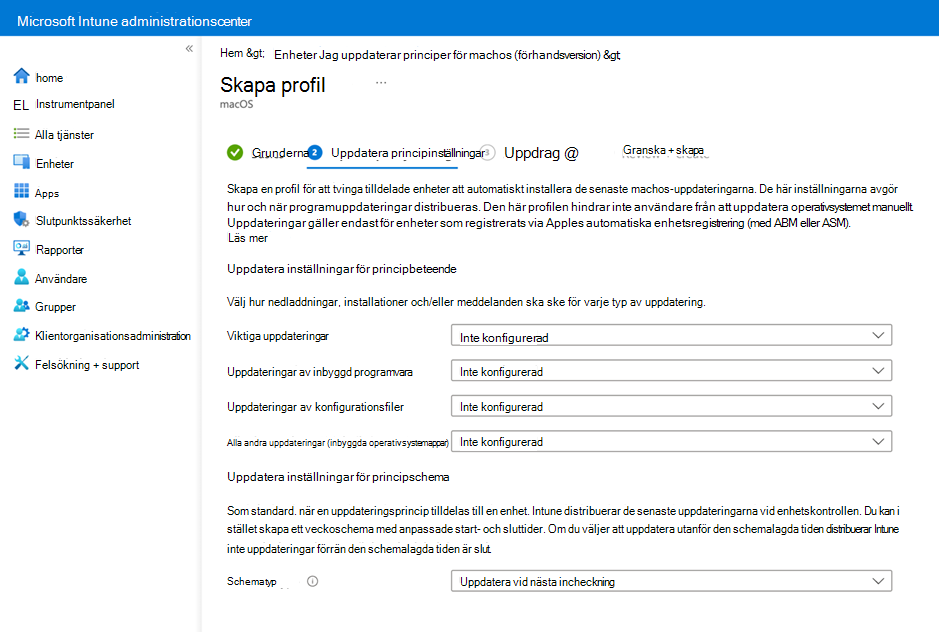The height and width of the screenshot is (632, 939).
Task: Click the home house icon in sidebar
Action: (22, 76)
